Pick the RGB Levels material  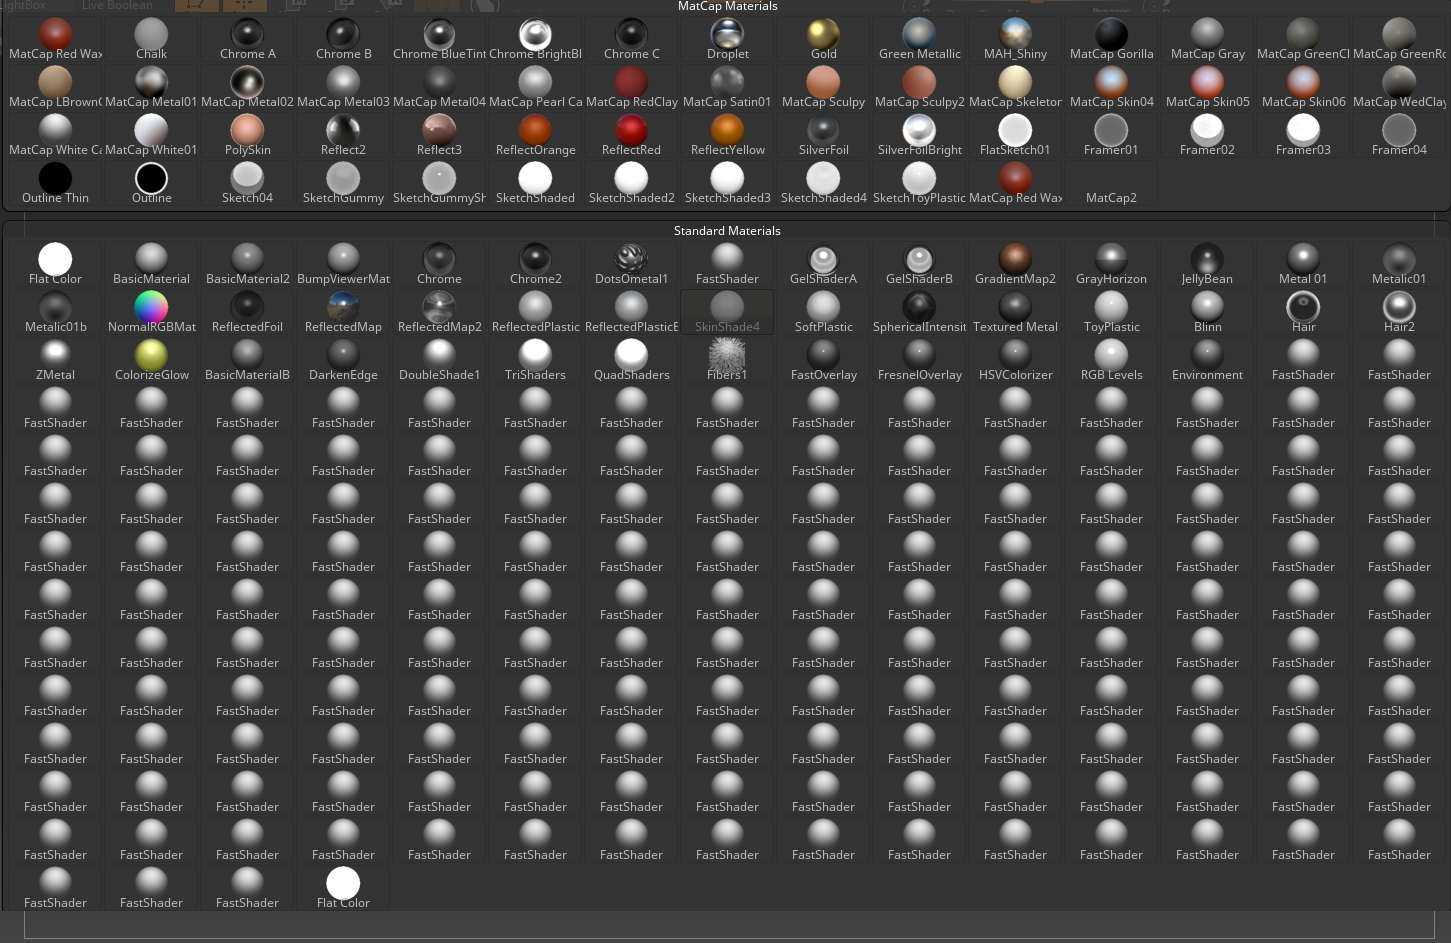point(1111,360)
